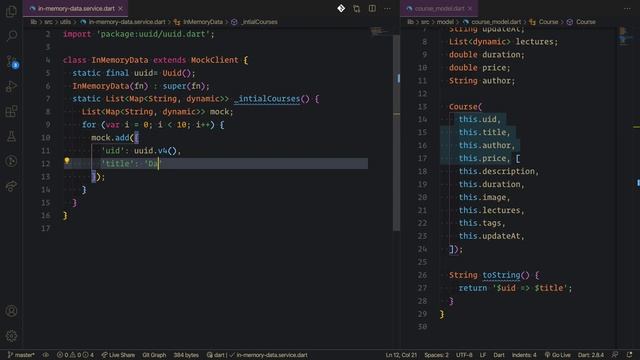This screenshot has width=640, height=360.
Task: Open errors and warnings count in status bar
Action: [76, 355]
